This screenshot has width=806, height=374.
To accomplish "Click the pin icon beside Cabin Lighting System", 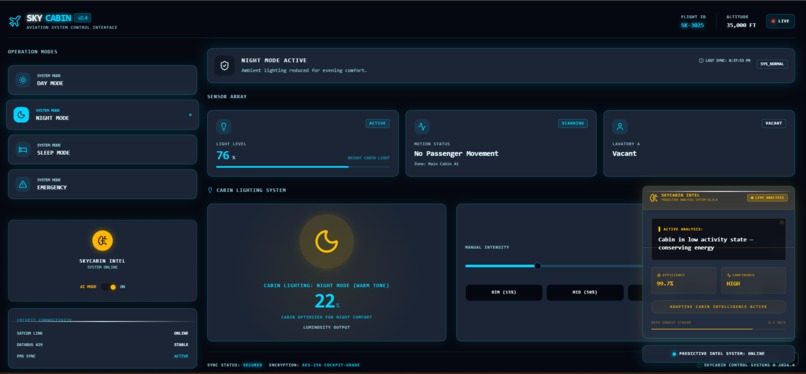I will coord(210,190).
